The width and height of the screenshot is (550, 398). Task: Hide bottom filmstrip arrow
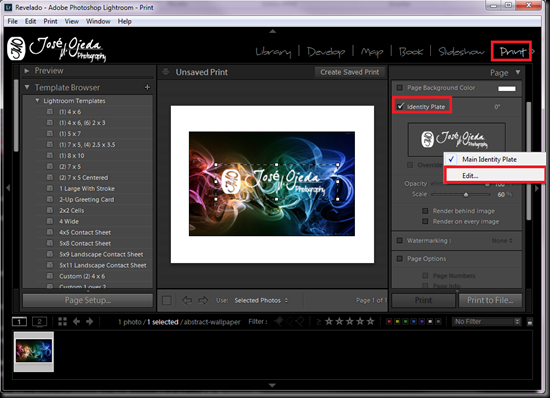272,385
